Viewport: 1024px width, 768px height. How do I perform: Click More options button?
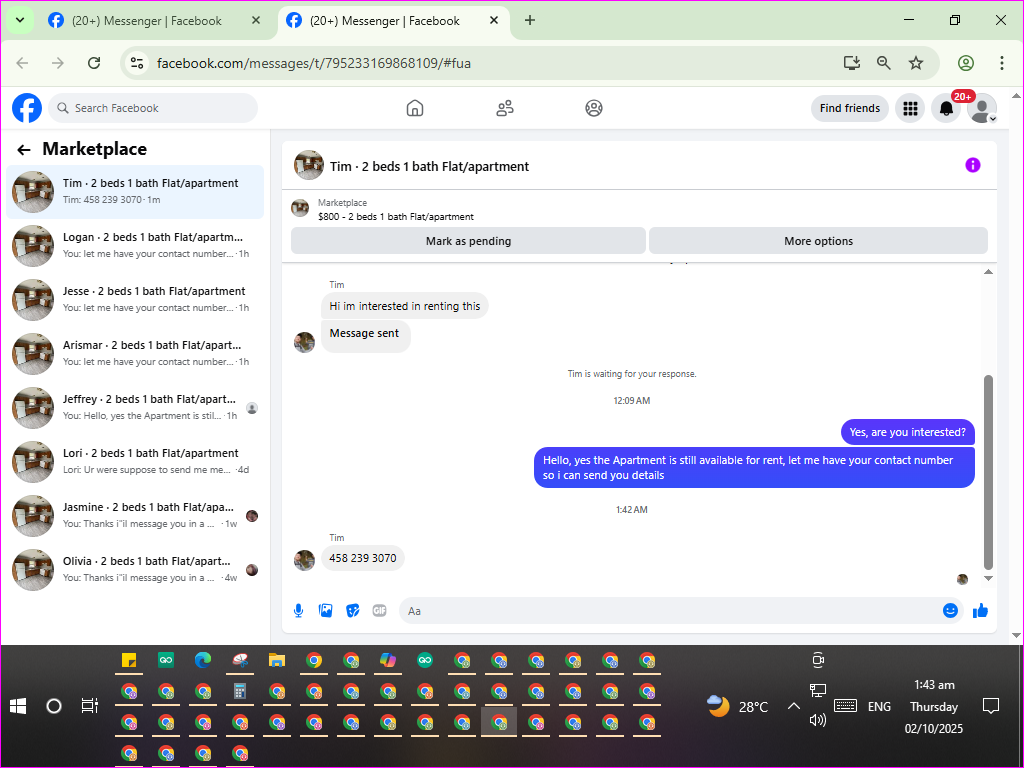coord(818,241)
